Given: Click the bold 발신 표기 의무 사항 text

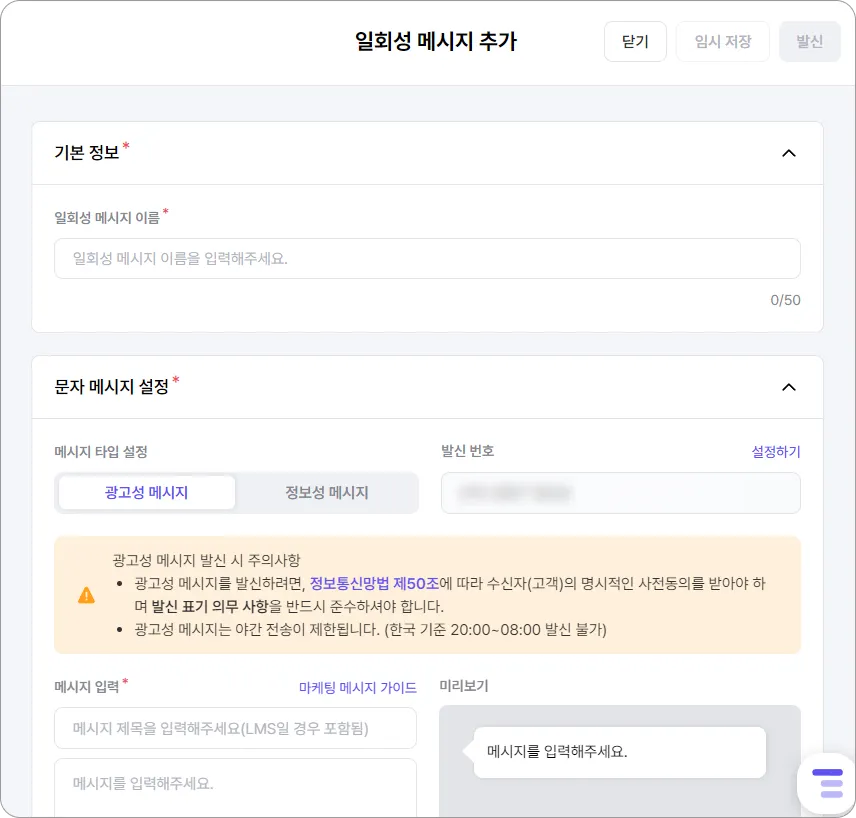Looking at the screenshot, I should [209, 606].
